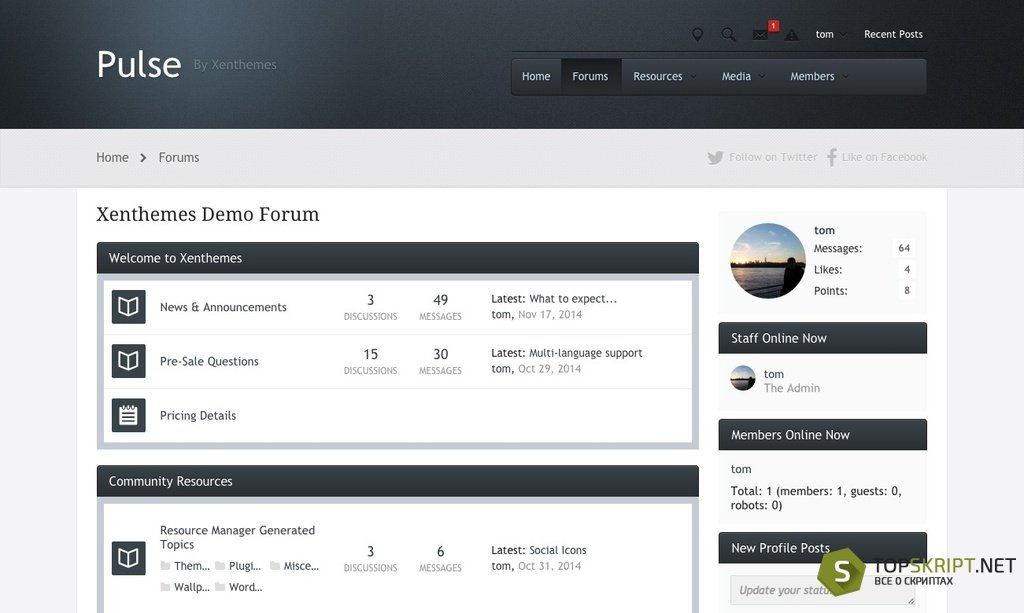Open the Plugi... subforum folder icon
This screenshot has width=1024, height=613.
click(x=220, y=566)
